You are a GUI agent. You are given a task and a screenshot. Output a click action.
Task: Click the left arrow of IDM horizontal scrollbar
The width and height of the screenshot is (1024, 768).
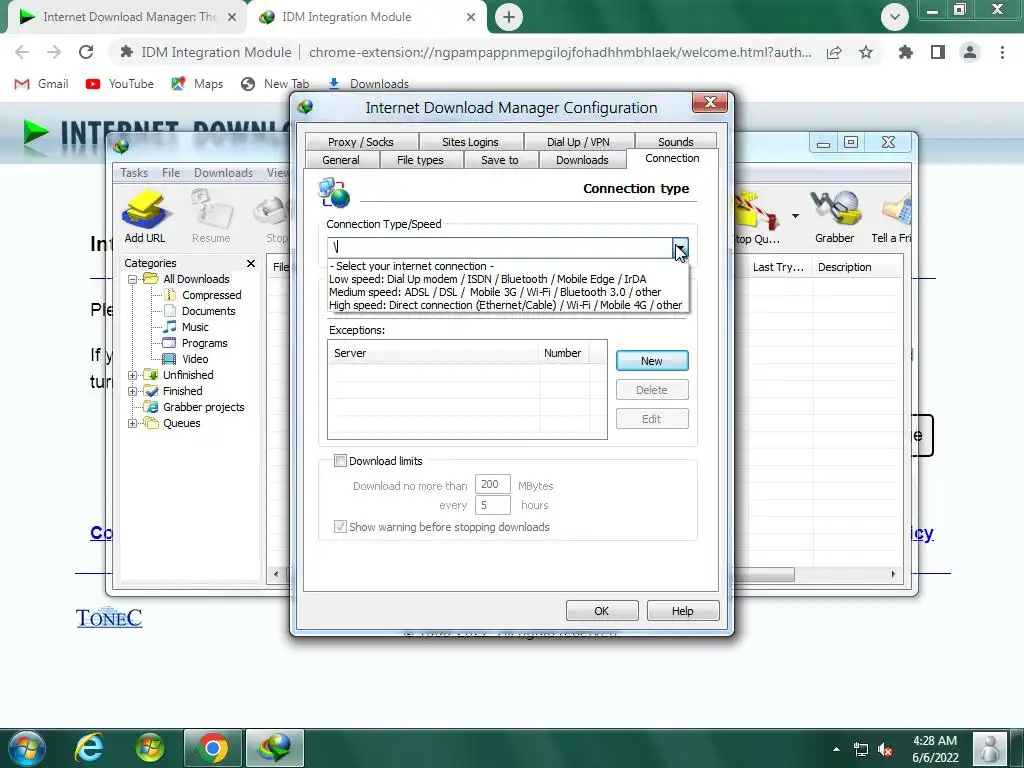click(276, 574)
